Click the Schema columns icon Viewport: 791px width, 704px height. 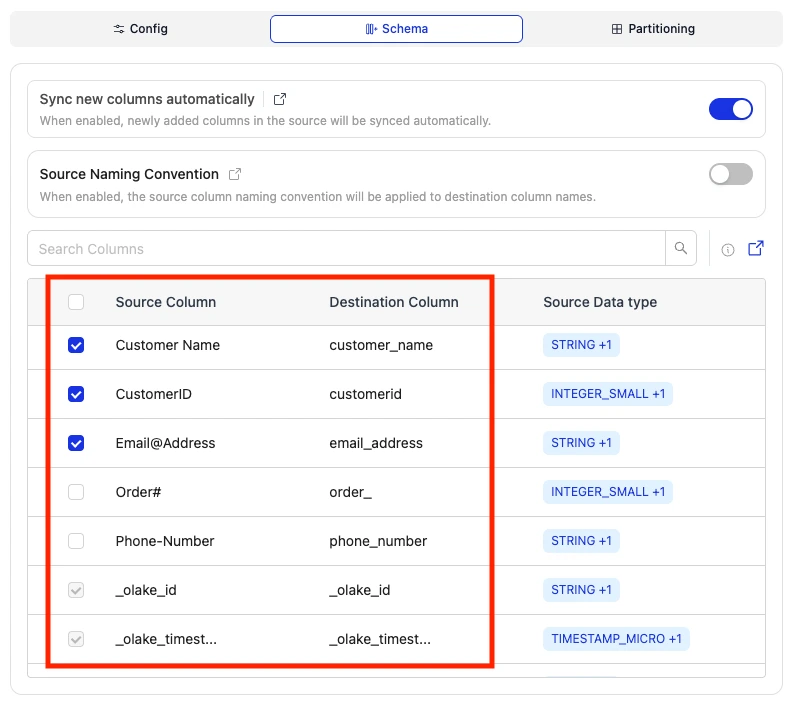coord(371,29)
